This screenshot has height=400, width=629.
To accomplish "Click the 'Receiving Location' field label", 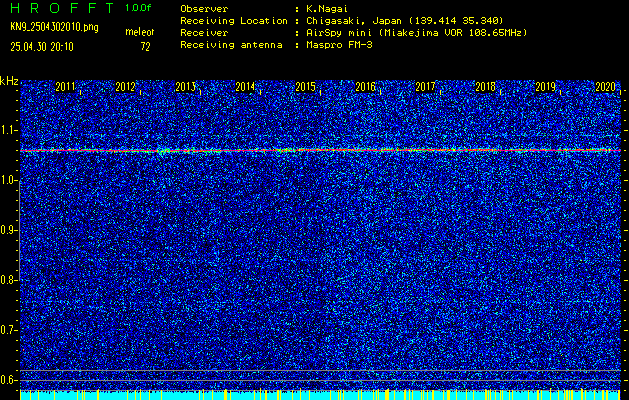I will coord(234,20).
